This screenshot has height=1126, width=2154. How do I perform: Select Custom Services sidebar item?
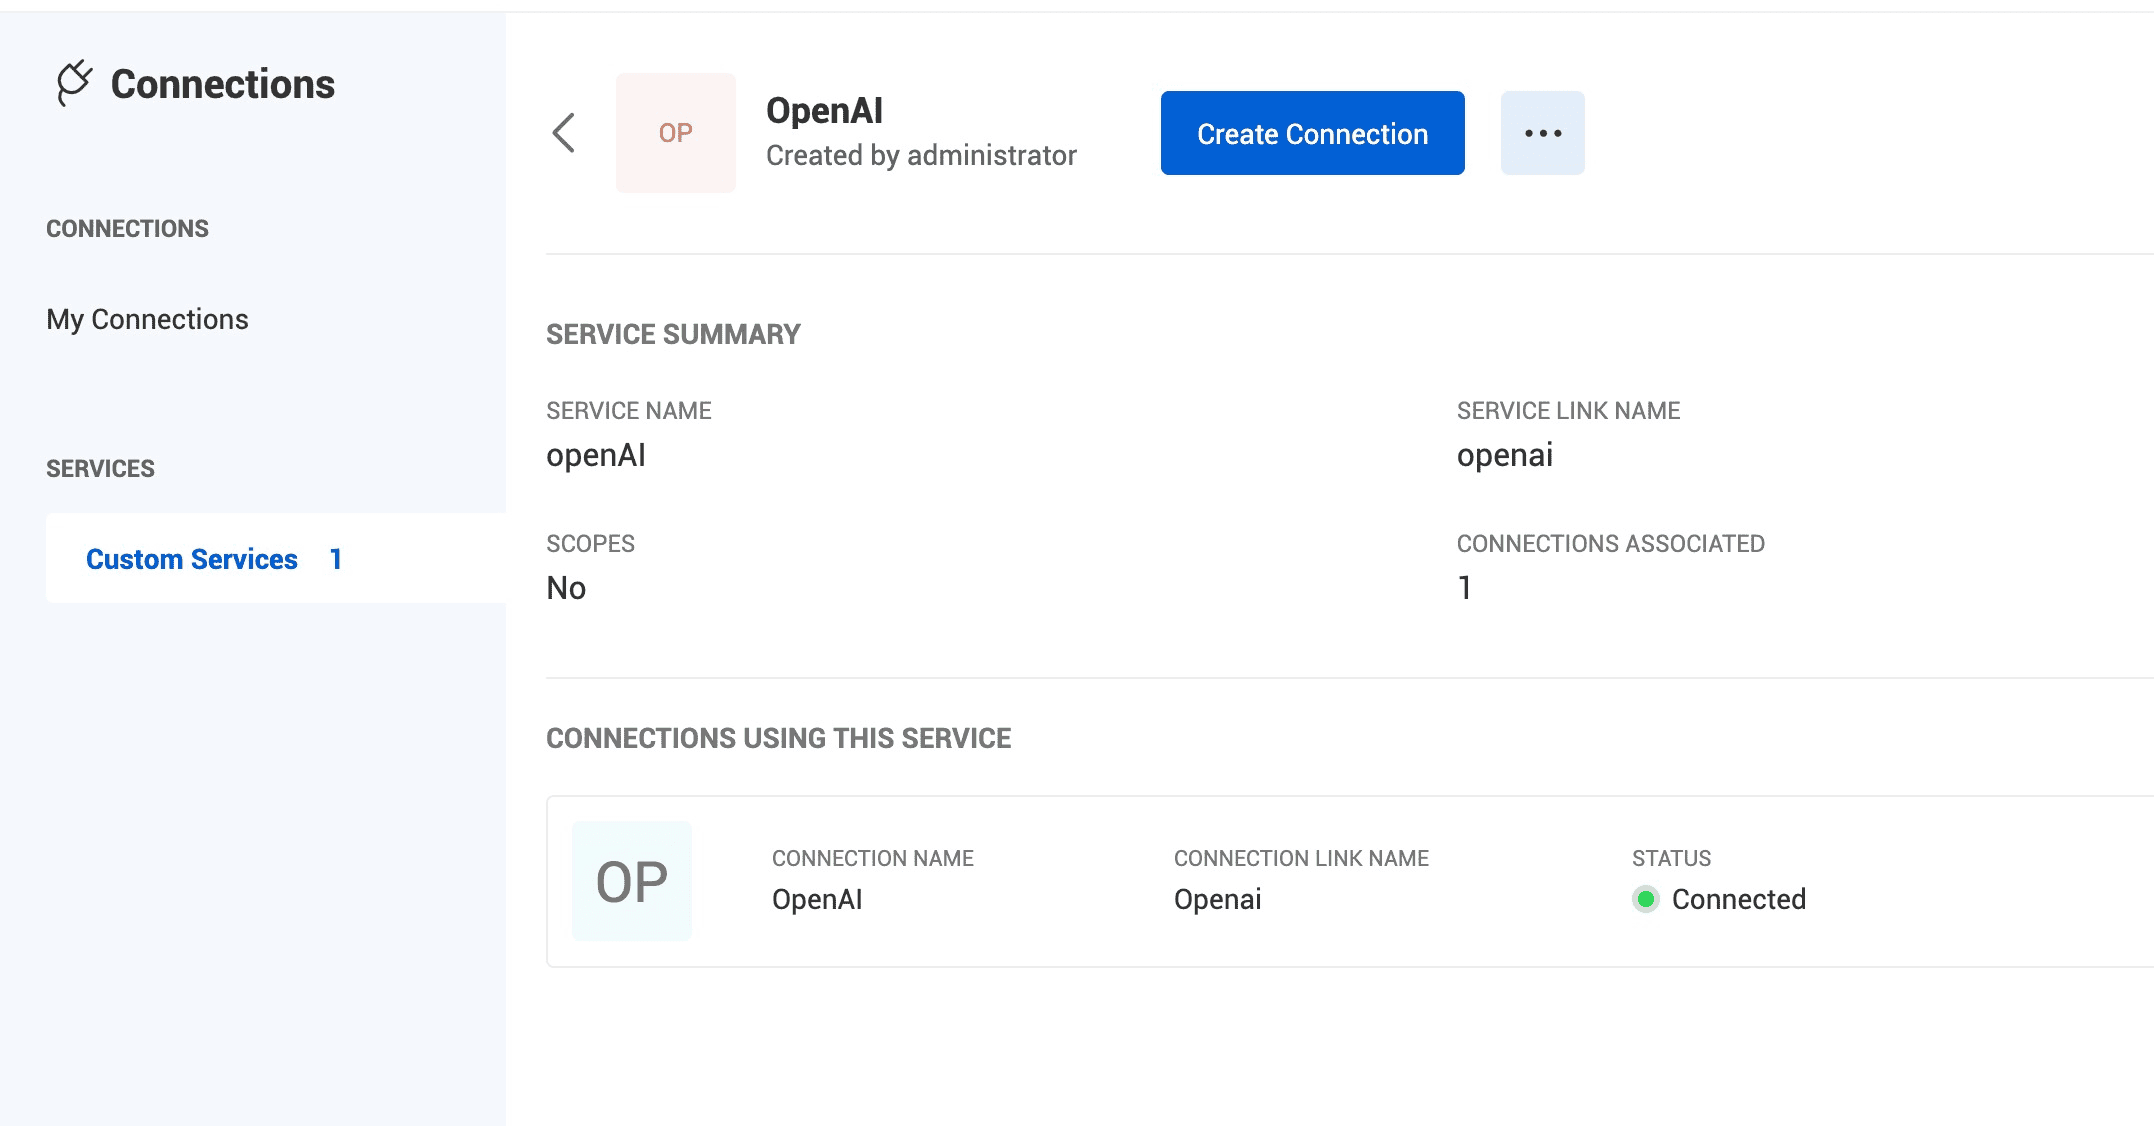pyautogui.click(x=192, y=559)
